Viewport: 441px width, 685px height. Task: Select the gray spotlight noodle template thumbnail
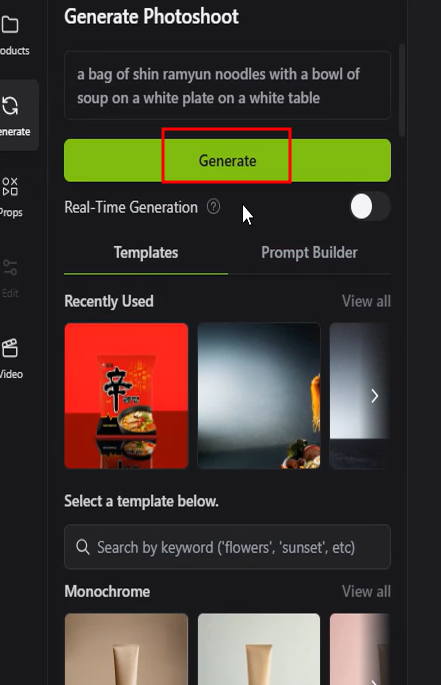(259, 396)
